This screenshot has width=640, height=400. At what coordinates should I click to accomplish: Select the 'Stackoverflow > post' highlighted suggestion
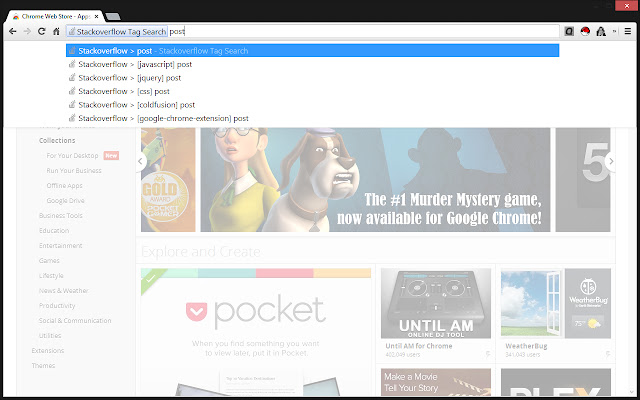coord(313,51)
